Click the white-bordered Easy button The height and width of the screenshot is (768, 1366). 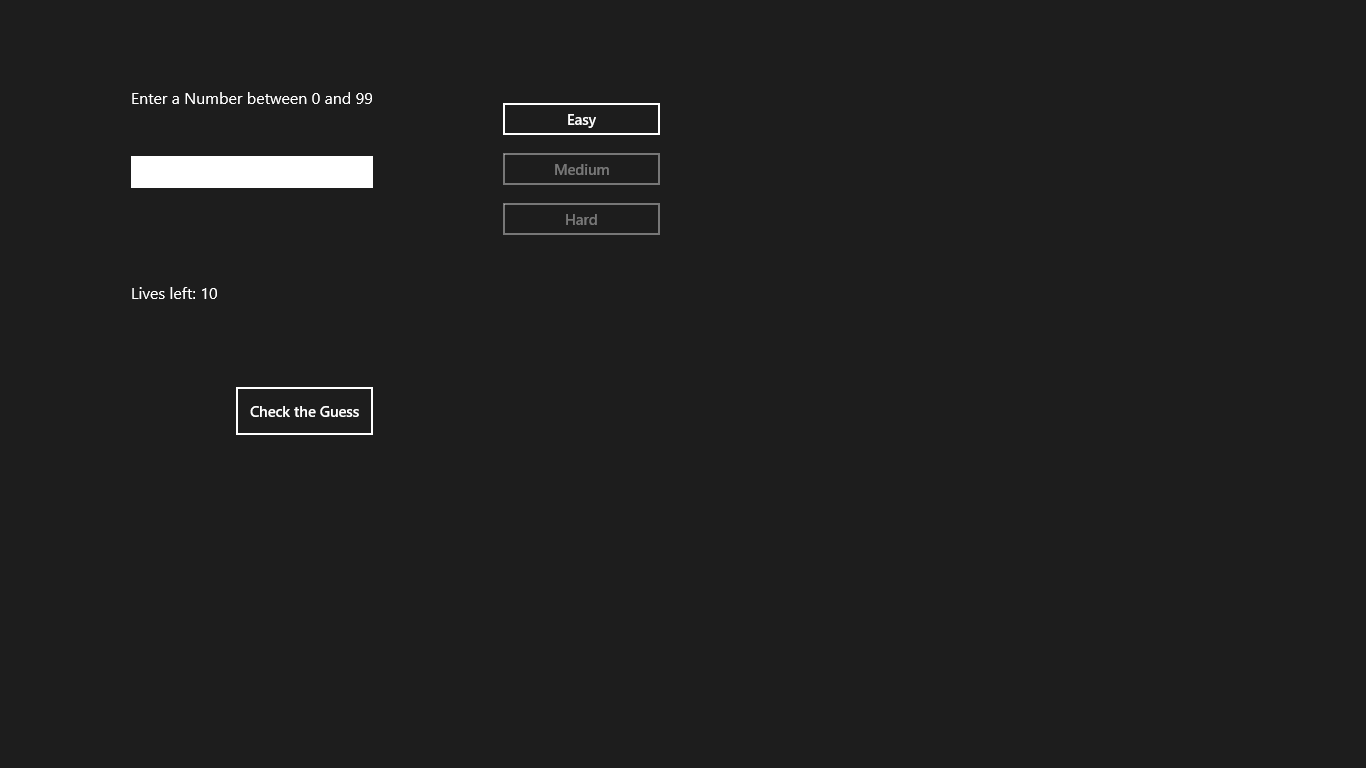(581, 119)
